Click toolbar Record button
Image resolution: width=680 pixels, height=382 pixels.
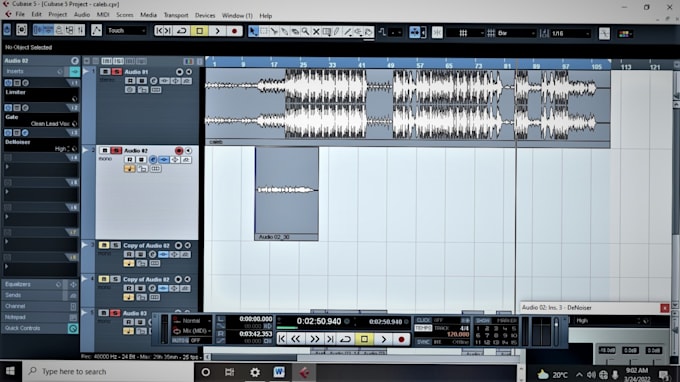235,31
